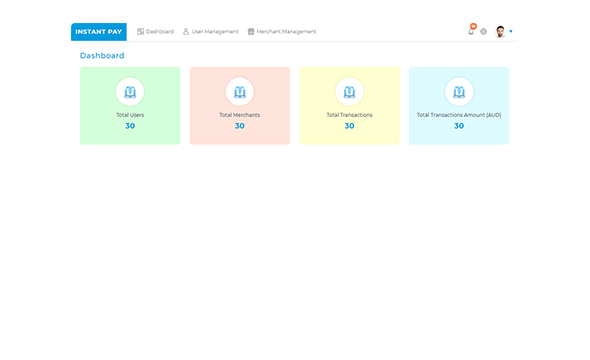Expand the profile dropdown arrow
Viewport: 590px width, 360px height.
[511, 32]
